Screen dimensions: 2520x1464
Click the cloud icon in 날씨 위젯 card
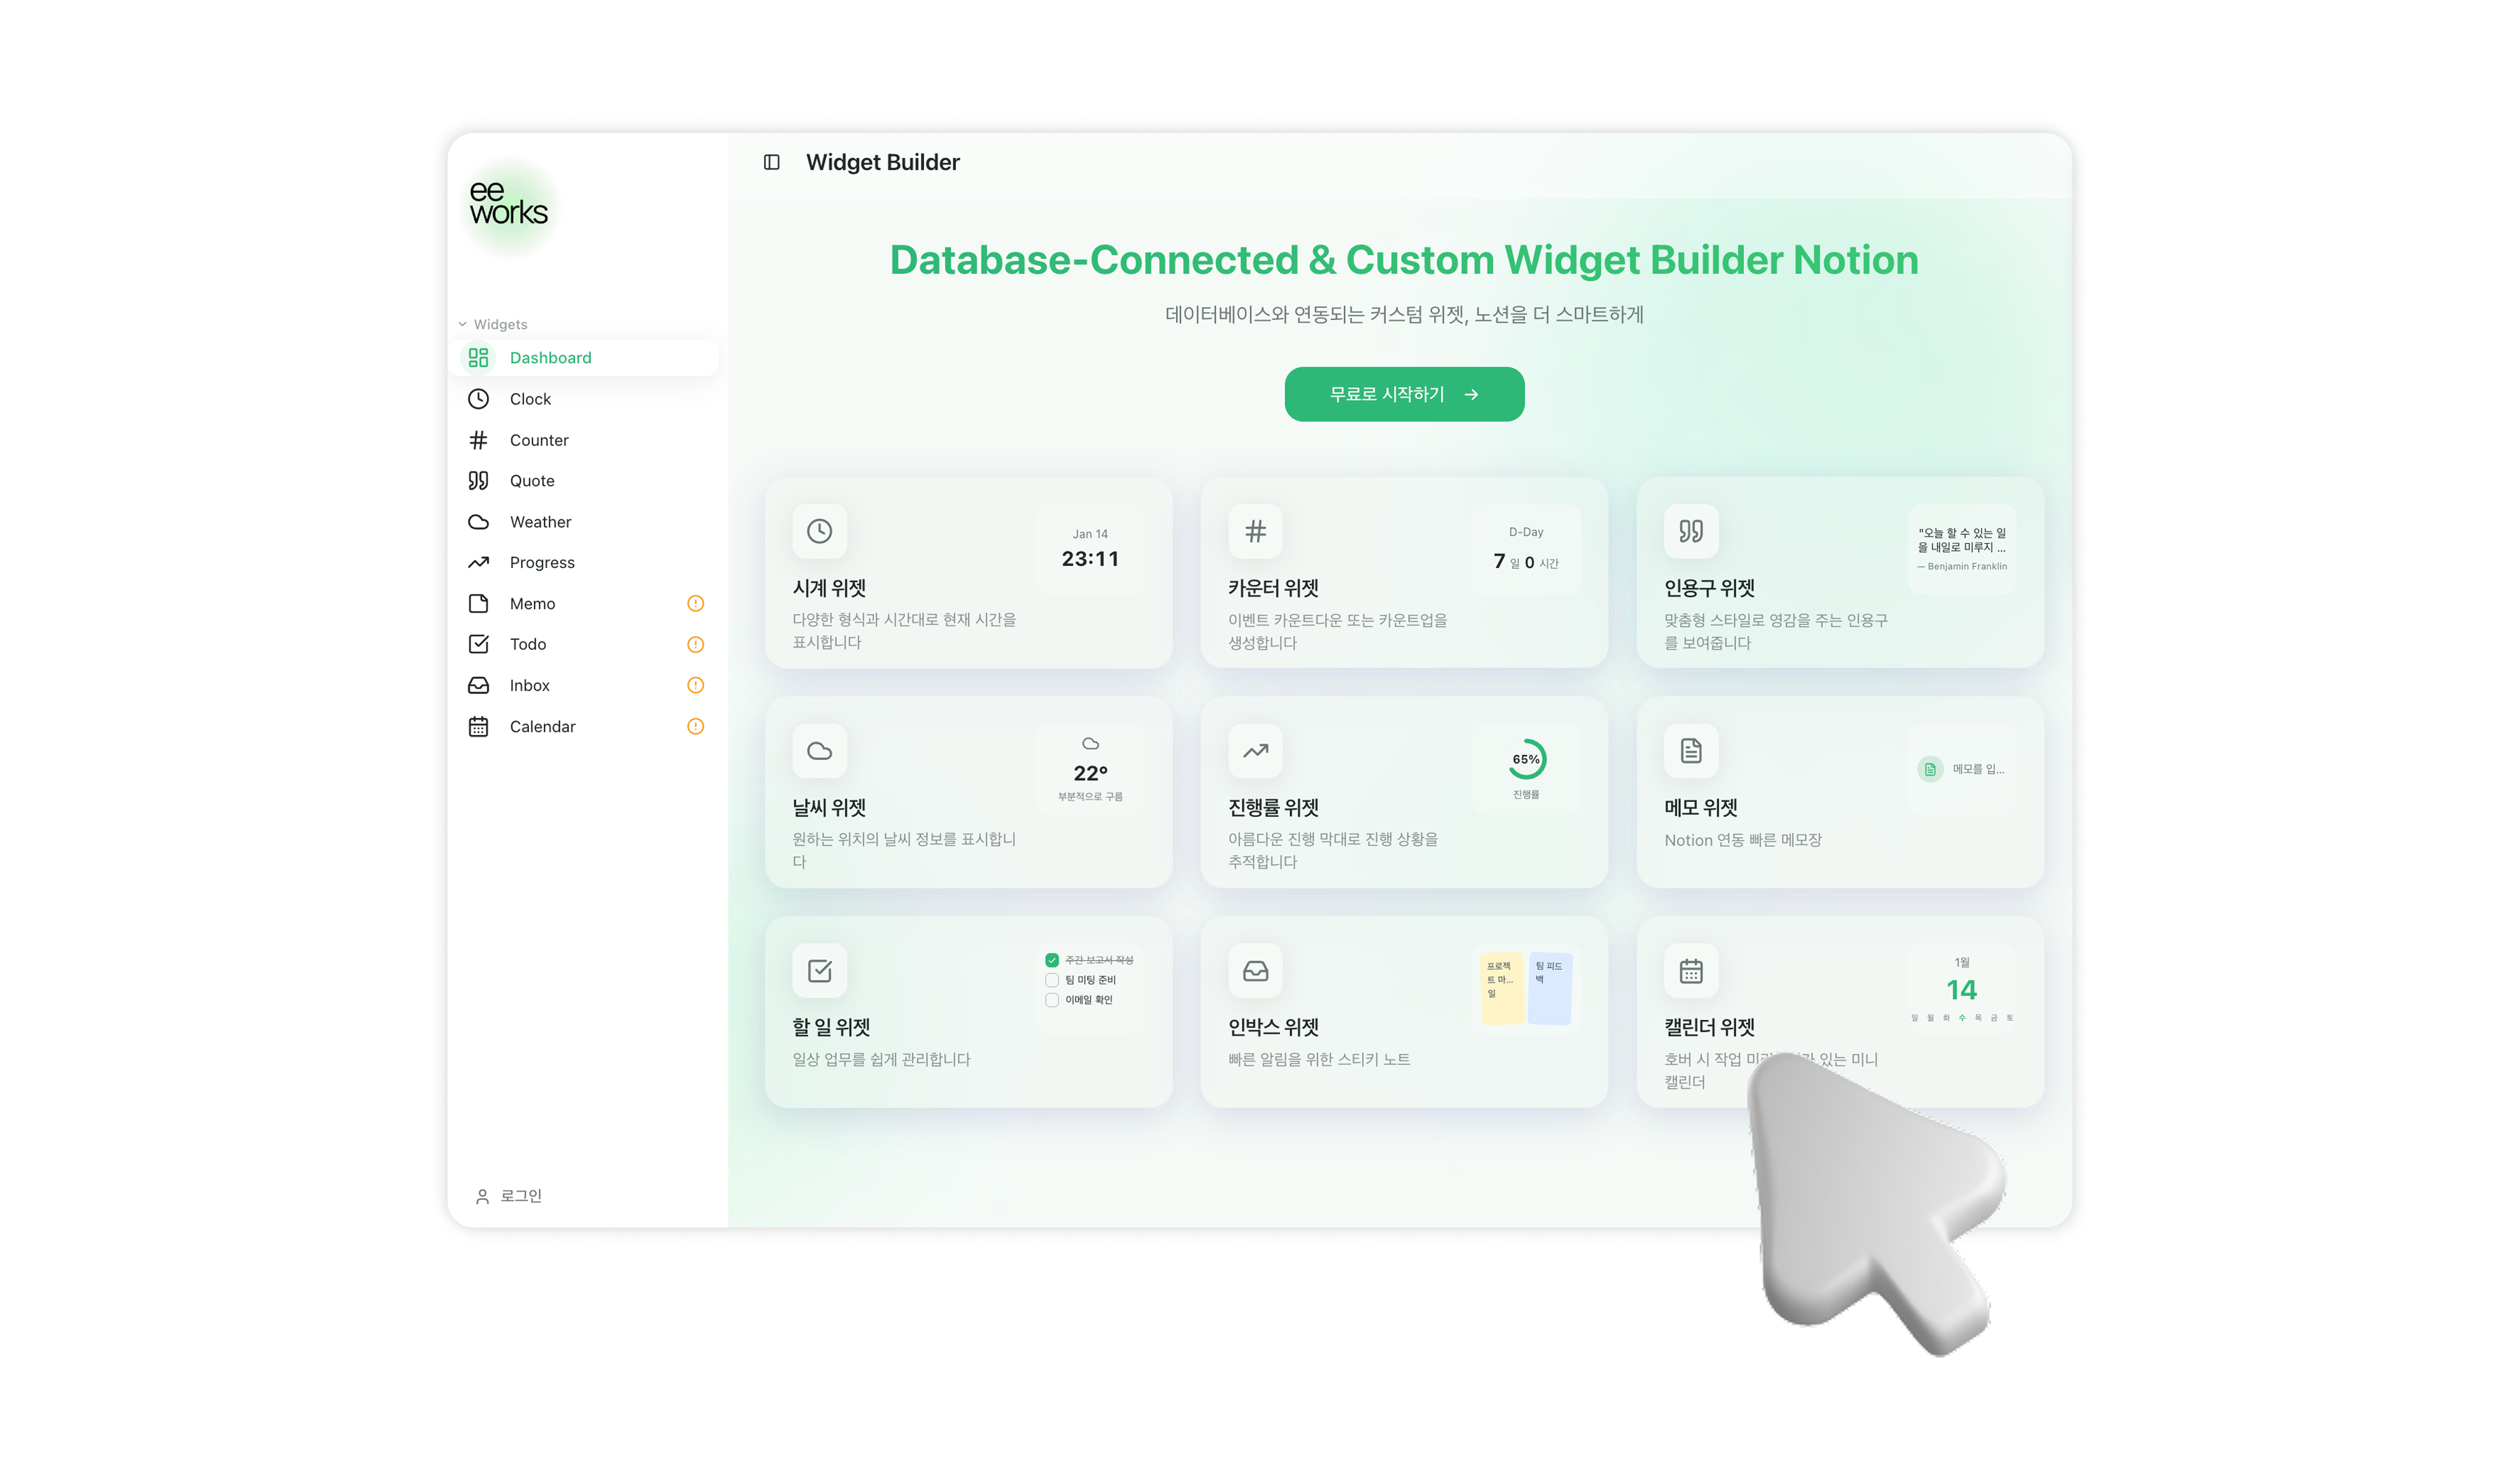pyautogui.click(x=819, y=751)
